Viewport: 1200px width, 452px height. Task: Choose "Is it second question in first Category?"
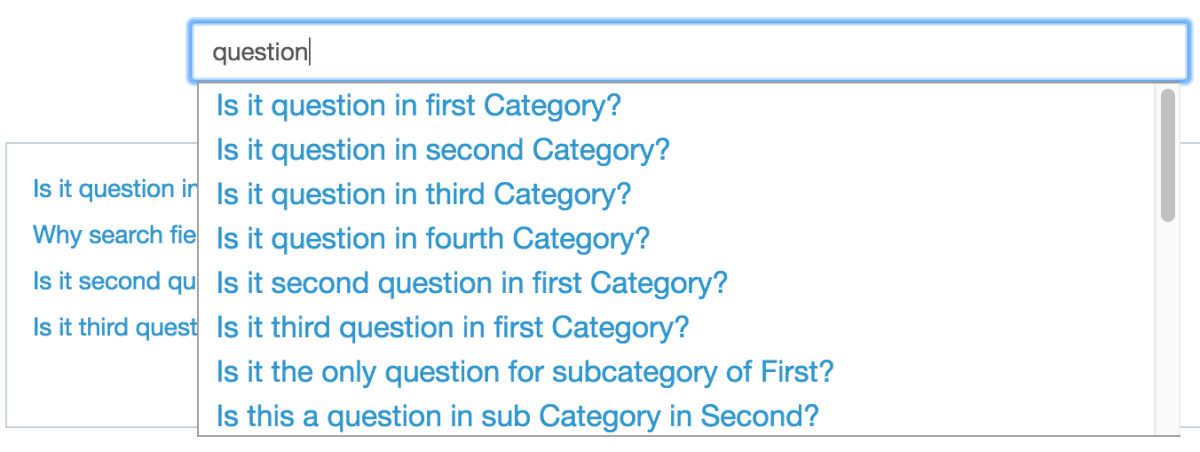point(472,283)
